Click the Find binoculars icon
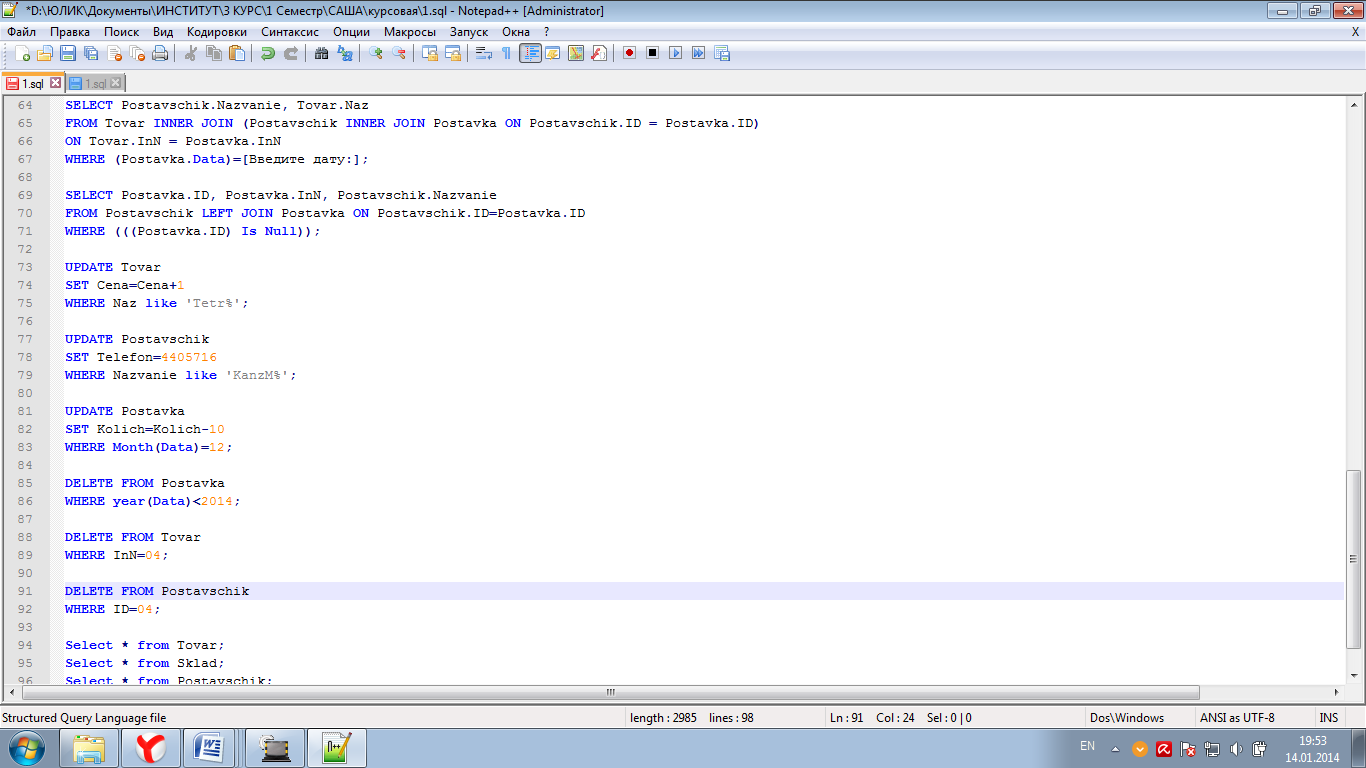1366x768 pixels. [321, 53]
